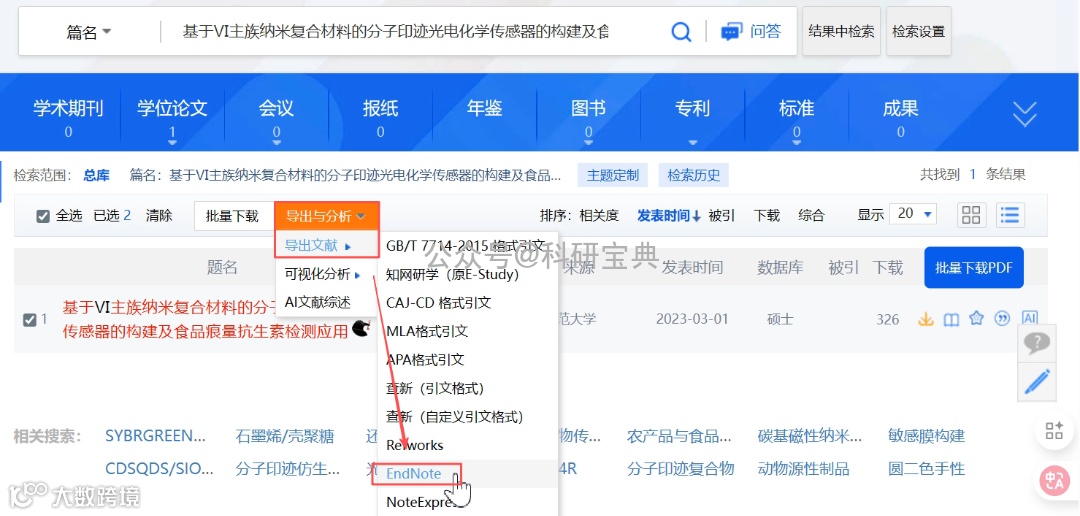Sort by 相关度
This screenshot has height=516, width=1080.
point(599,216)
